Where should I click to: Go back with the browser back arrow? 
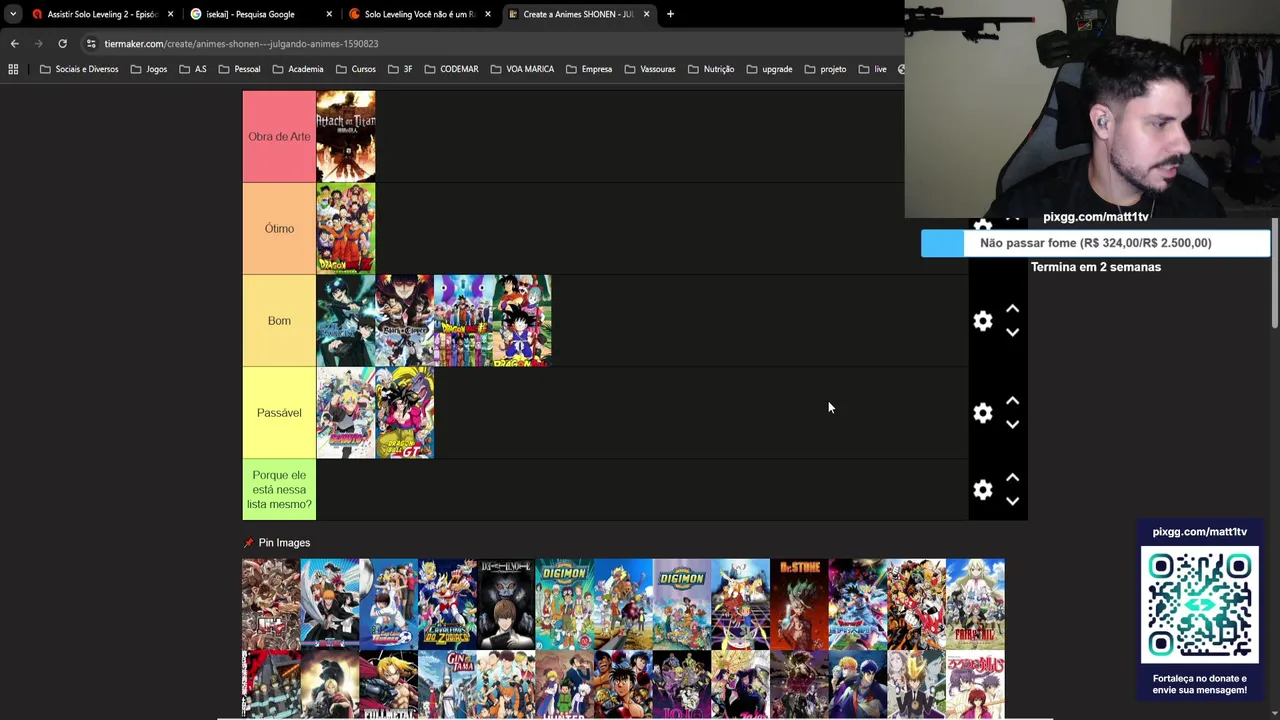click(x=14, y=43)
